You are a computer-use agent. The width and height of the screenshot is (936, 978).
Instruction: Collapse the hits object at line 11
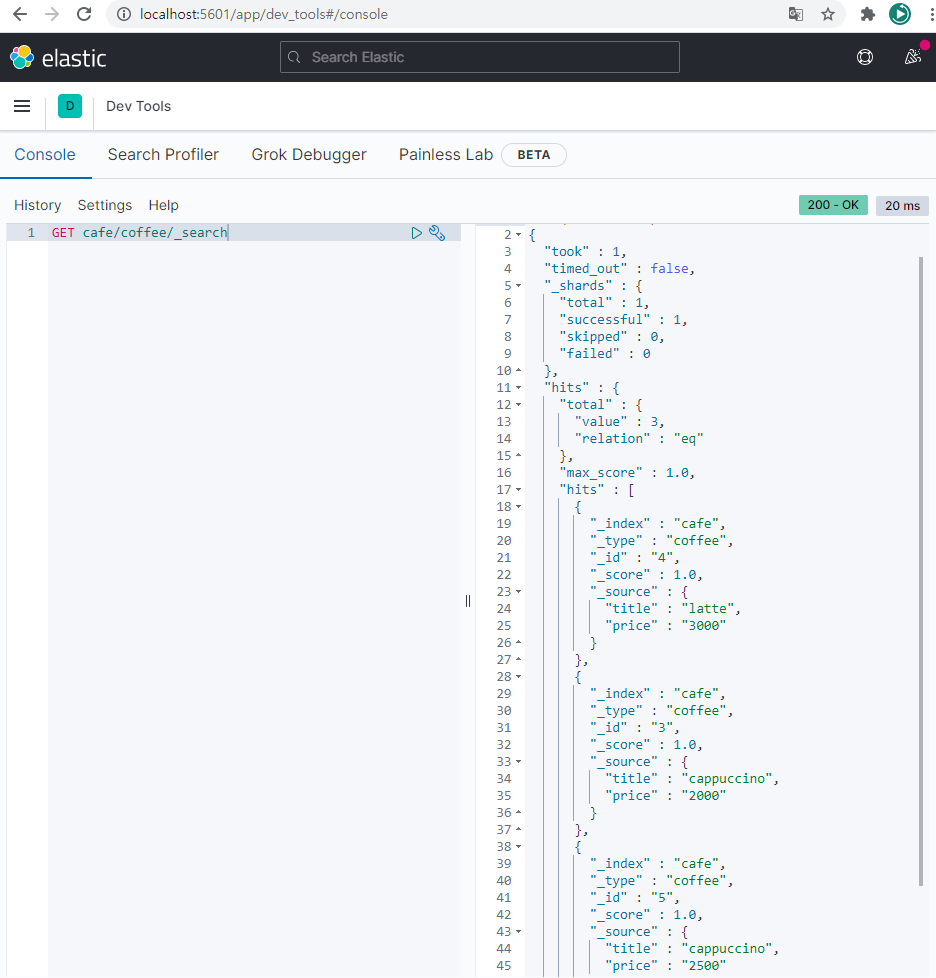(518, 388)
